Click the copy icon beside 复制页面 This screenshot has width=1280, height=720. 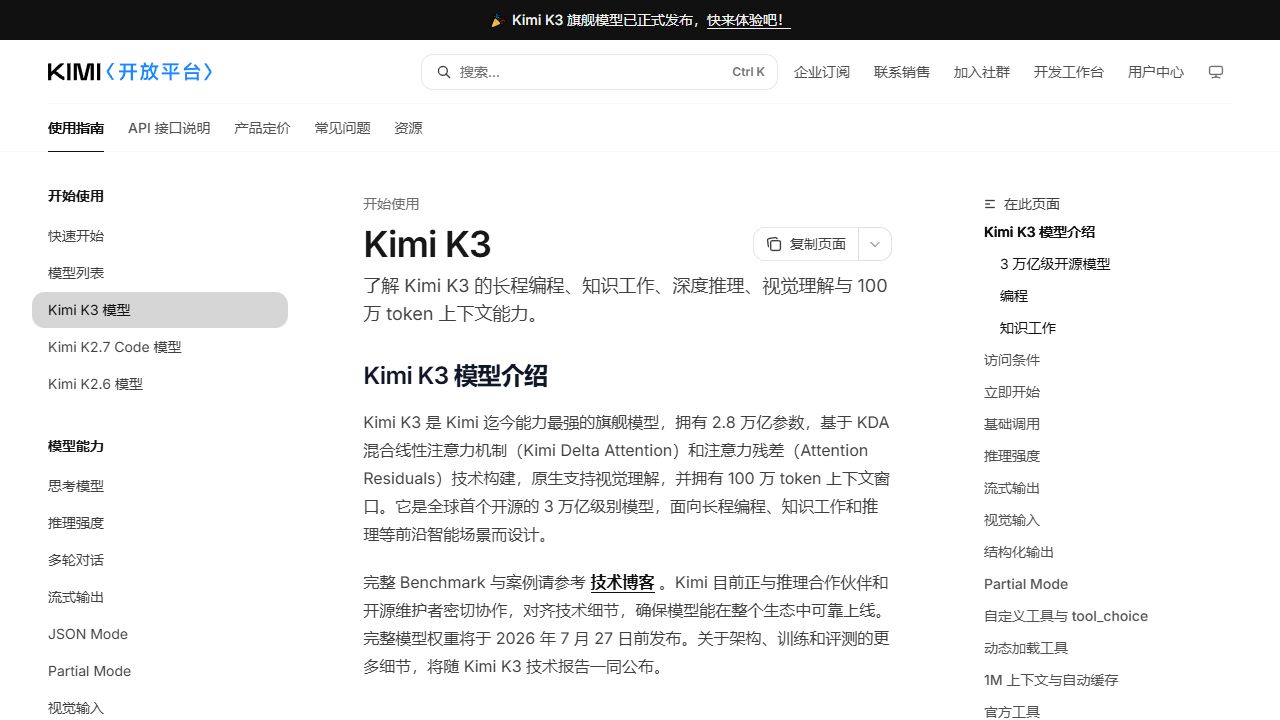coord(774,244)
